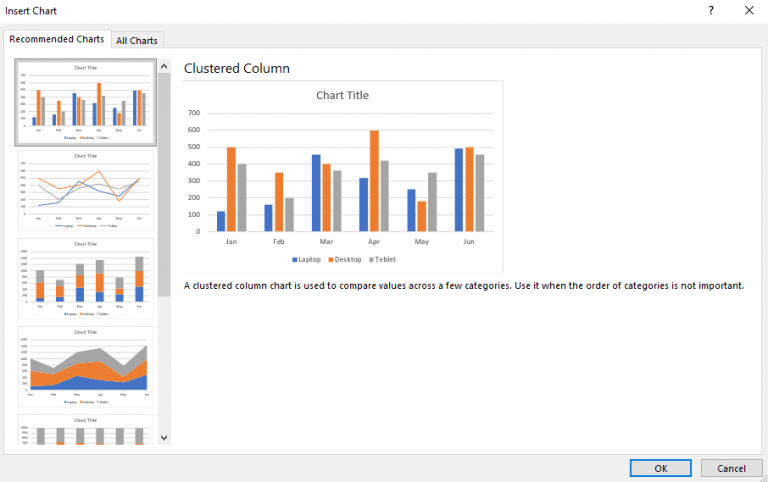768x482 pixels.
Task: Switch to the All Charts tab
Action: pos(137,40)
